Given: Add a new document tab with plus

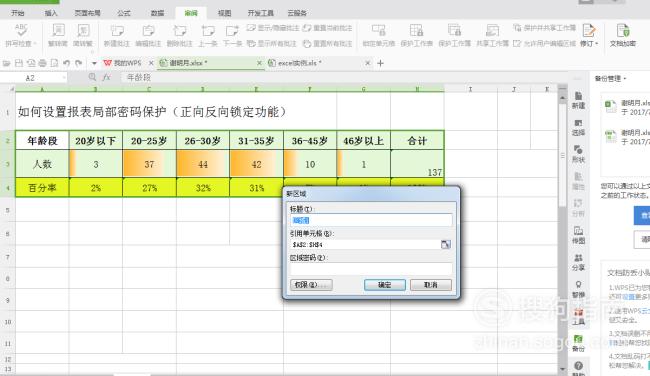Looking at the screenshot, I should point(381,63).
